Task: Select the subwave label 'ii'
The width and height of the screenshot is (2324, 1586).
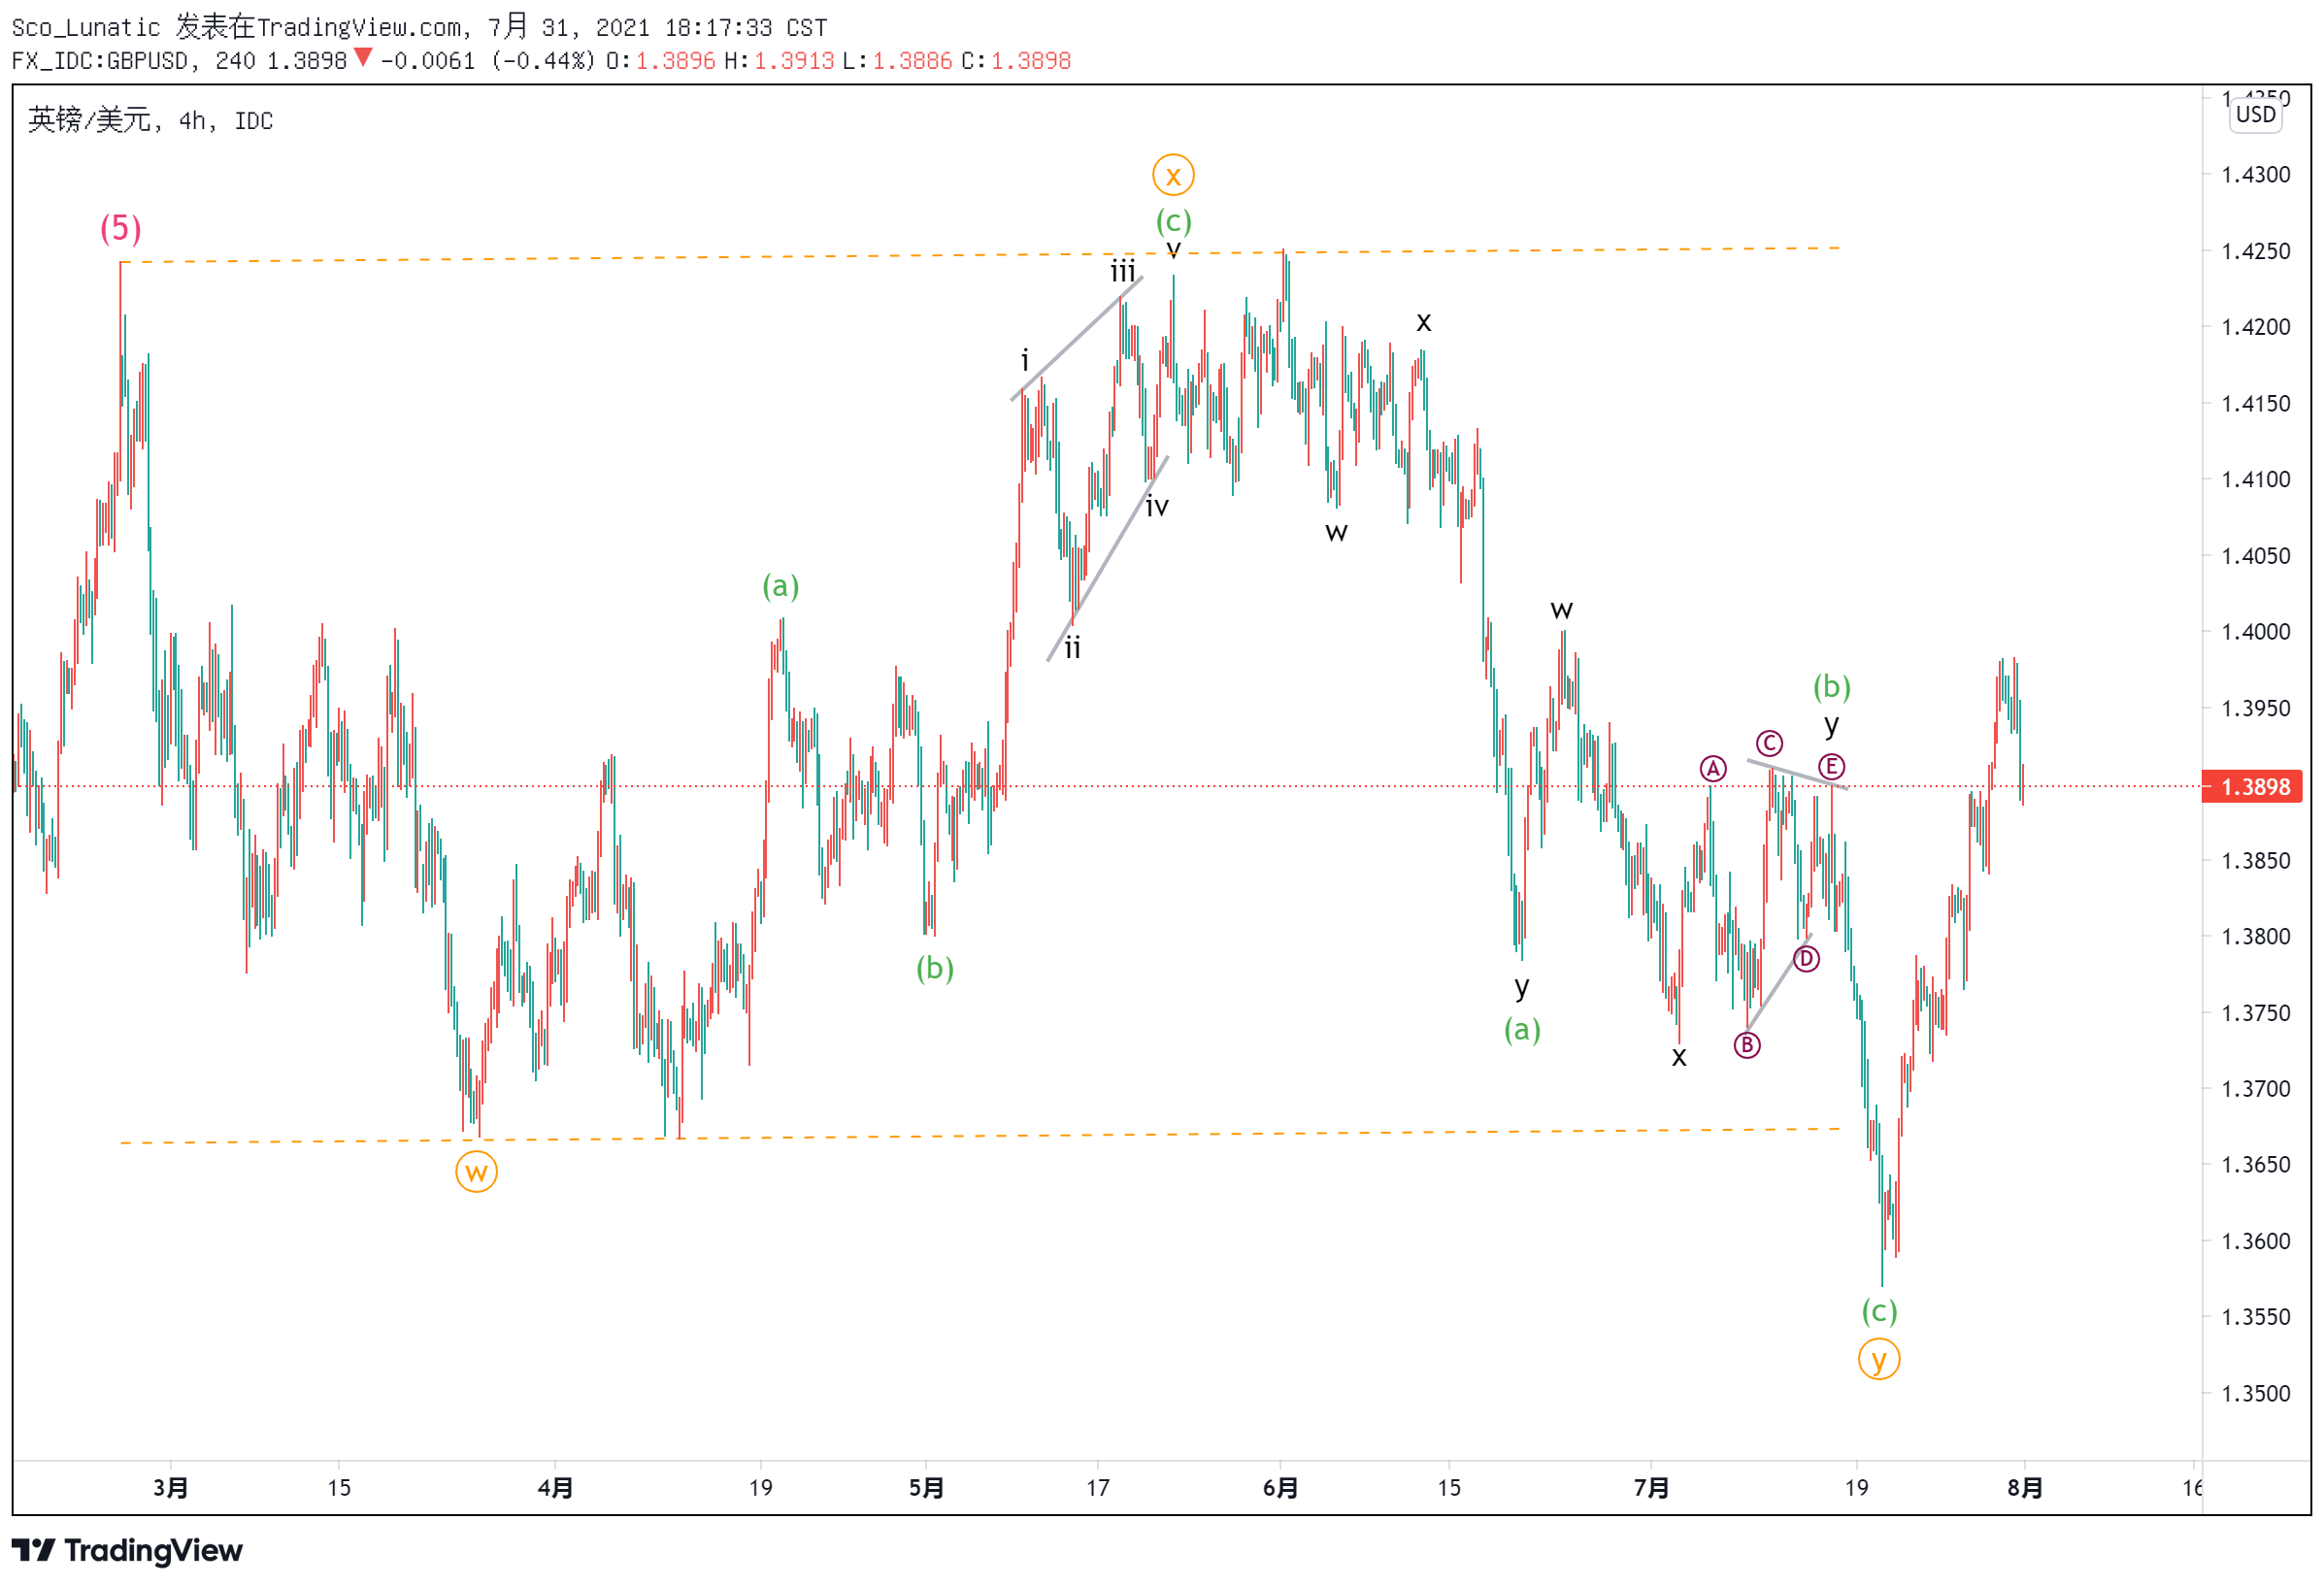Action: click(1072, 648)
